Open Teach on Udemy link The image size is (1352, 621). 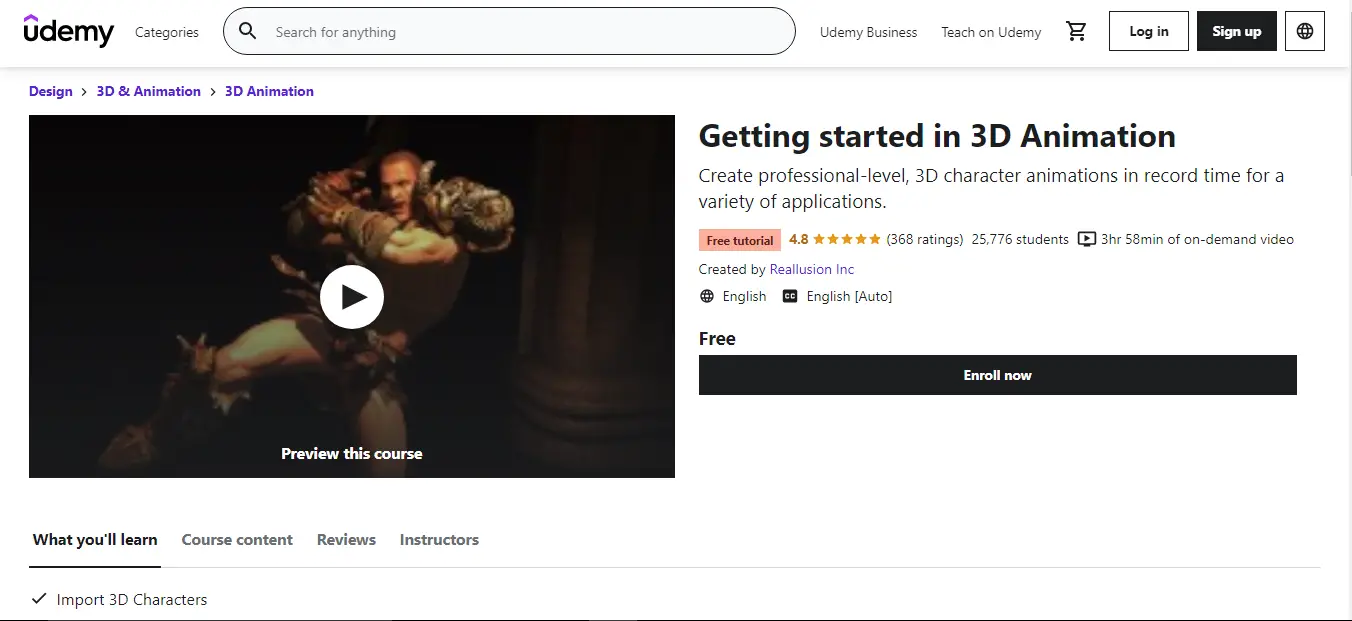[991, 32]
